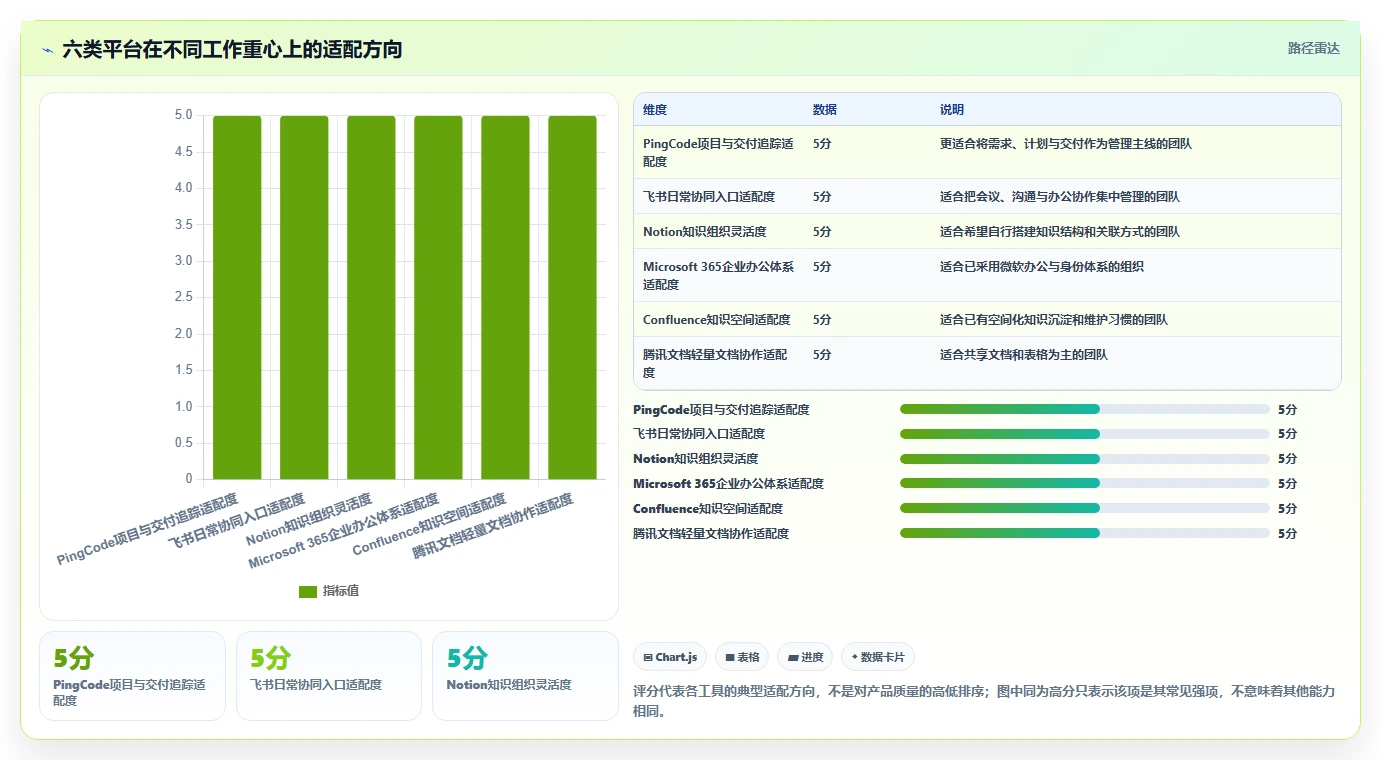The height and width of the screenshot is (760, 1381).
Task: Click the lightning icon beside the title
Action: pyautogui.click(x=47, y=49)
